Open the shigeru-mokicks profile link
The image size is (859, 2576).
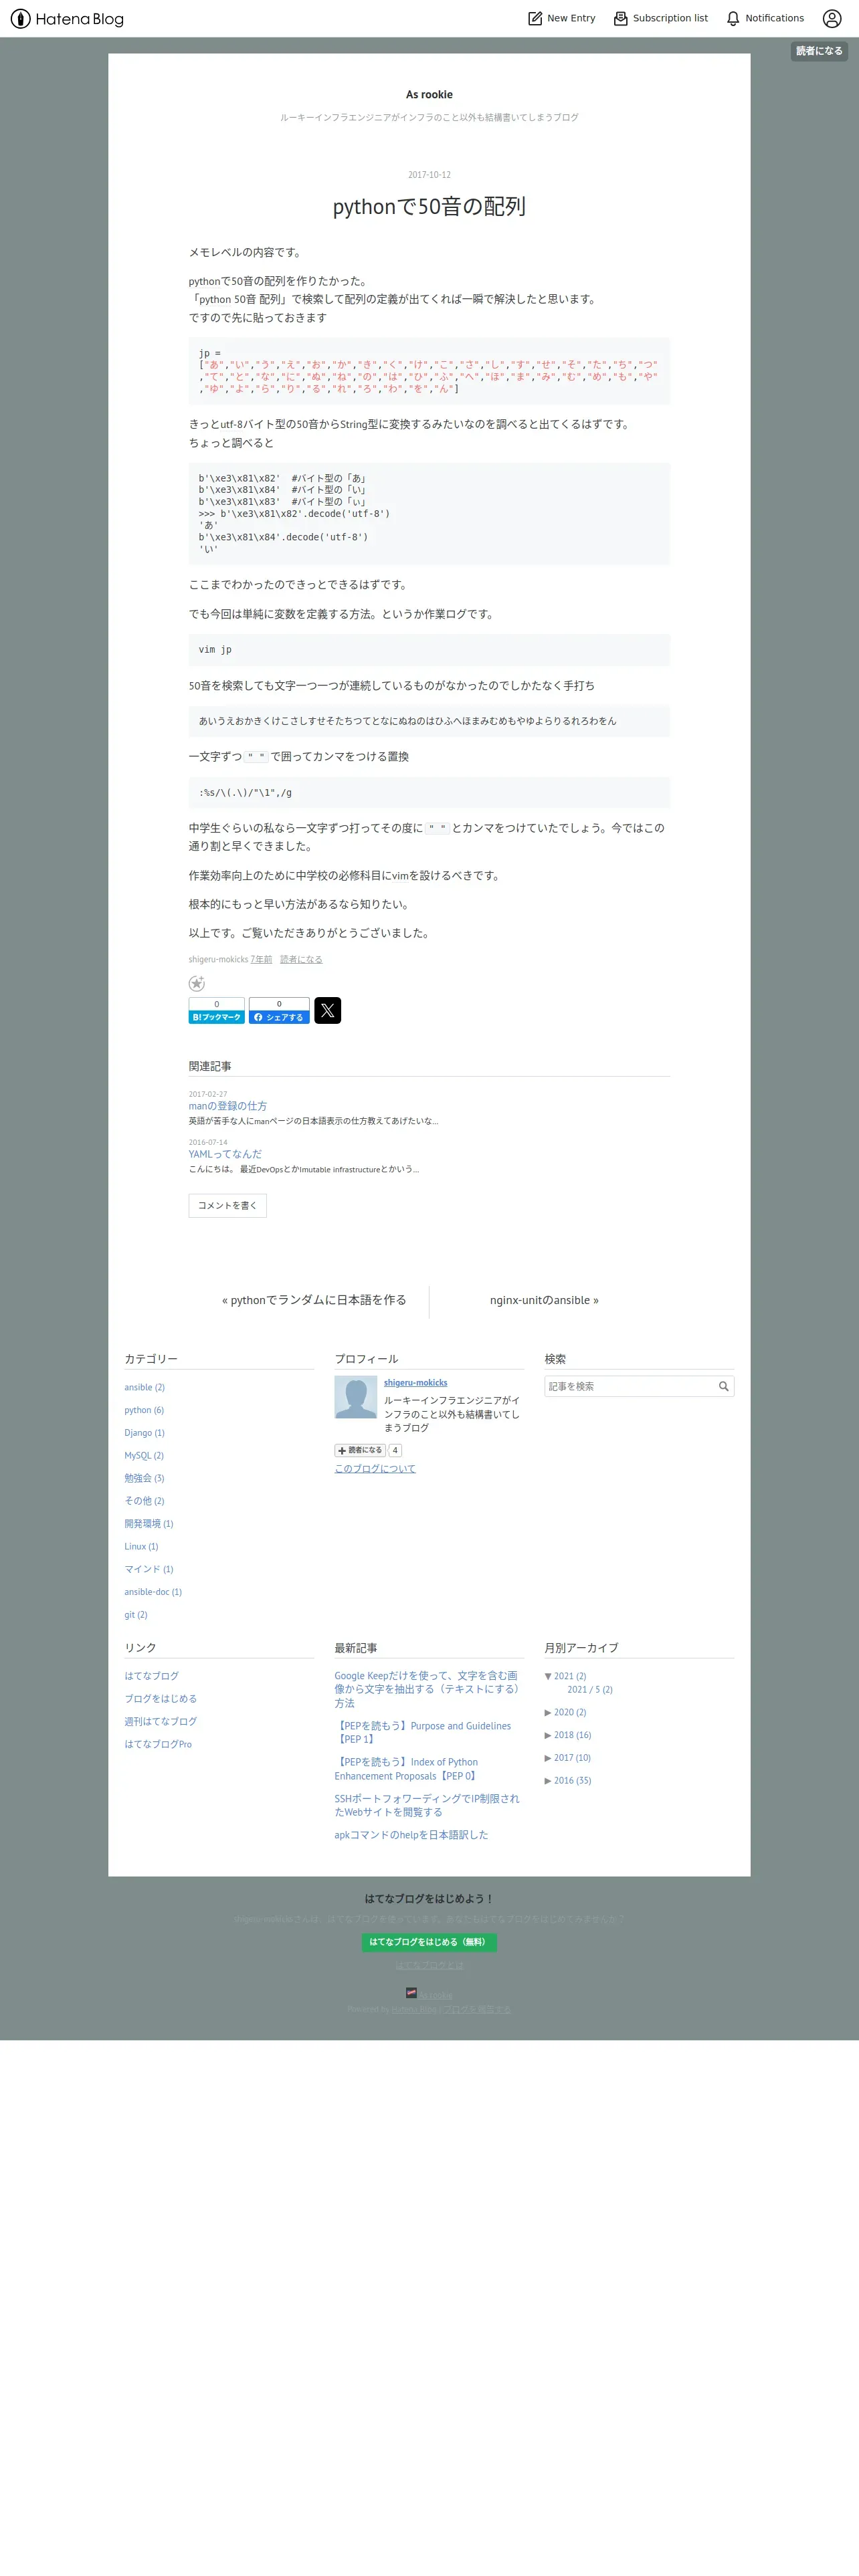point(416,1383)
